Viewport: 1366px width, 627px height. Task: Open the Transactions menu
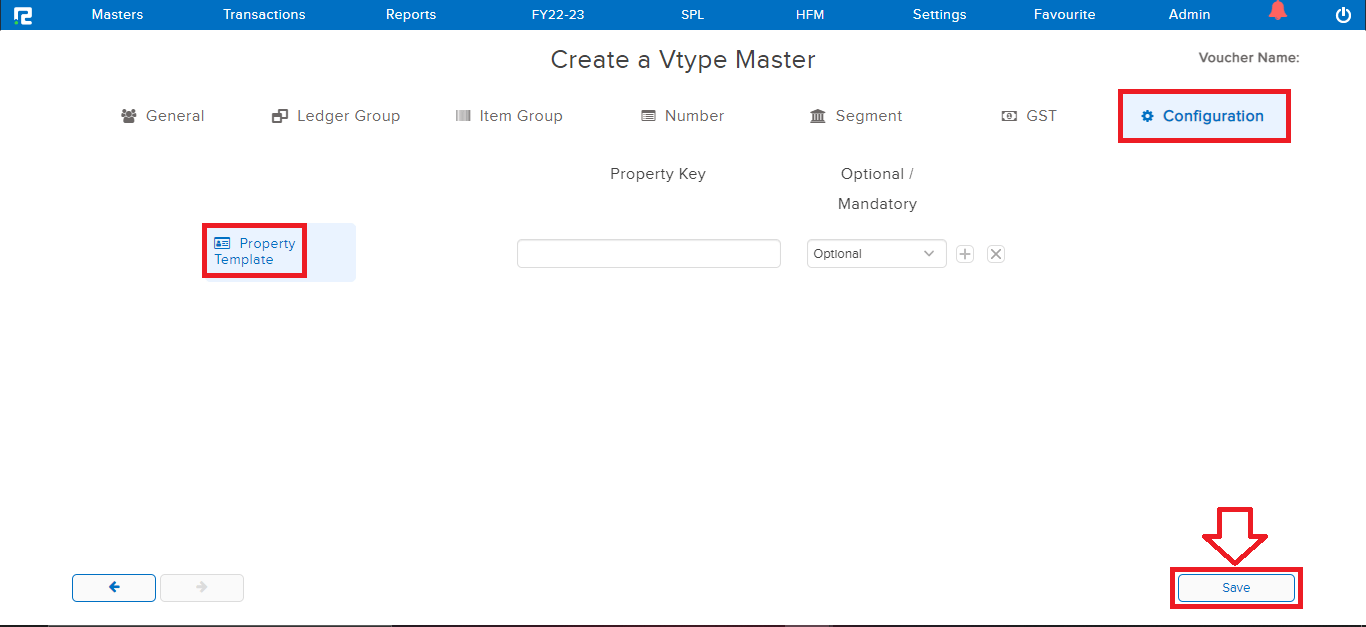coord(264,14)
